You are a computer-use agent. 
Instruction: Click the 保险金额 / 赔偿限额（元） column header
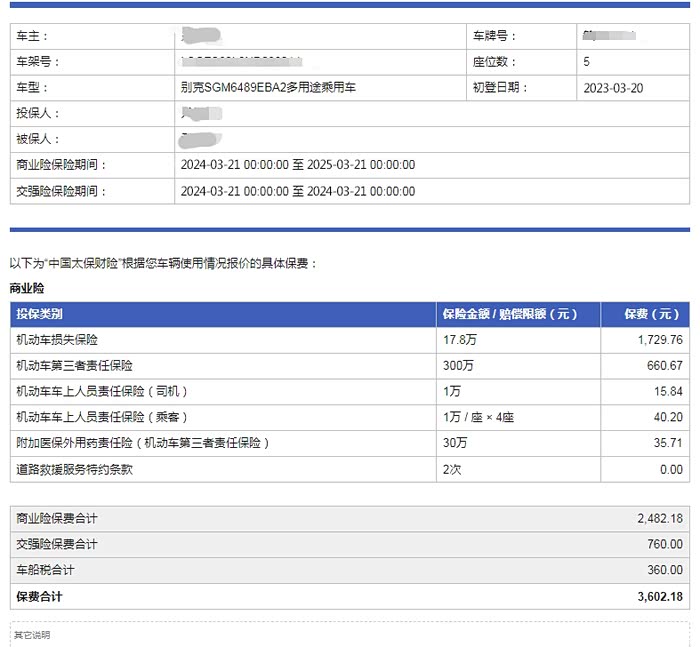[x=510, y=314]
